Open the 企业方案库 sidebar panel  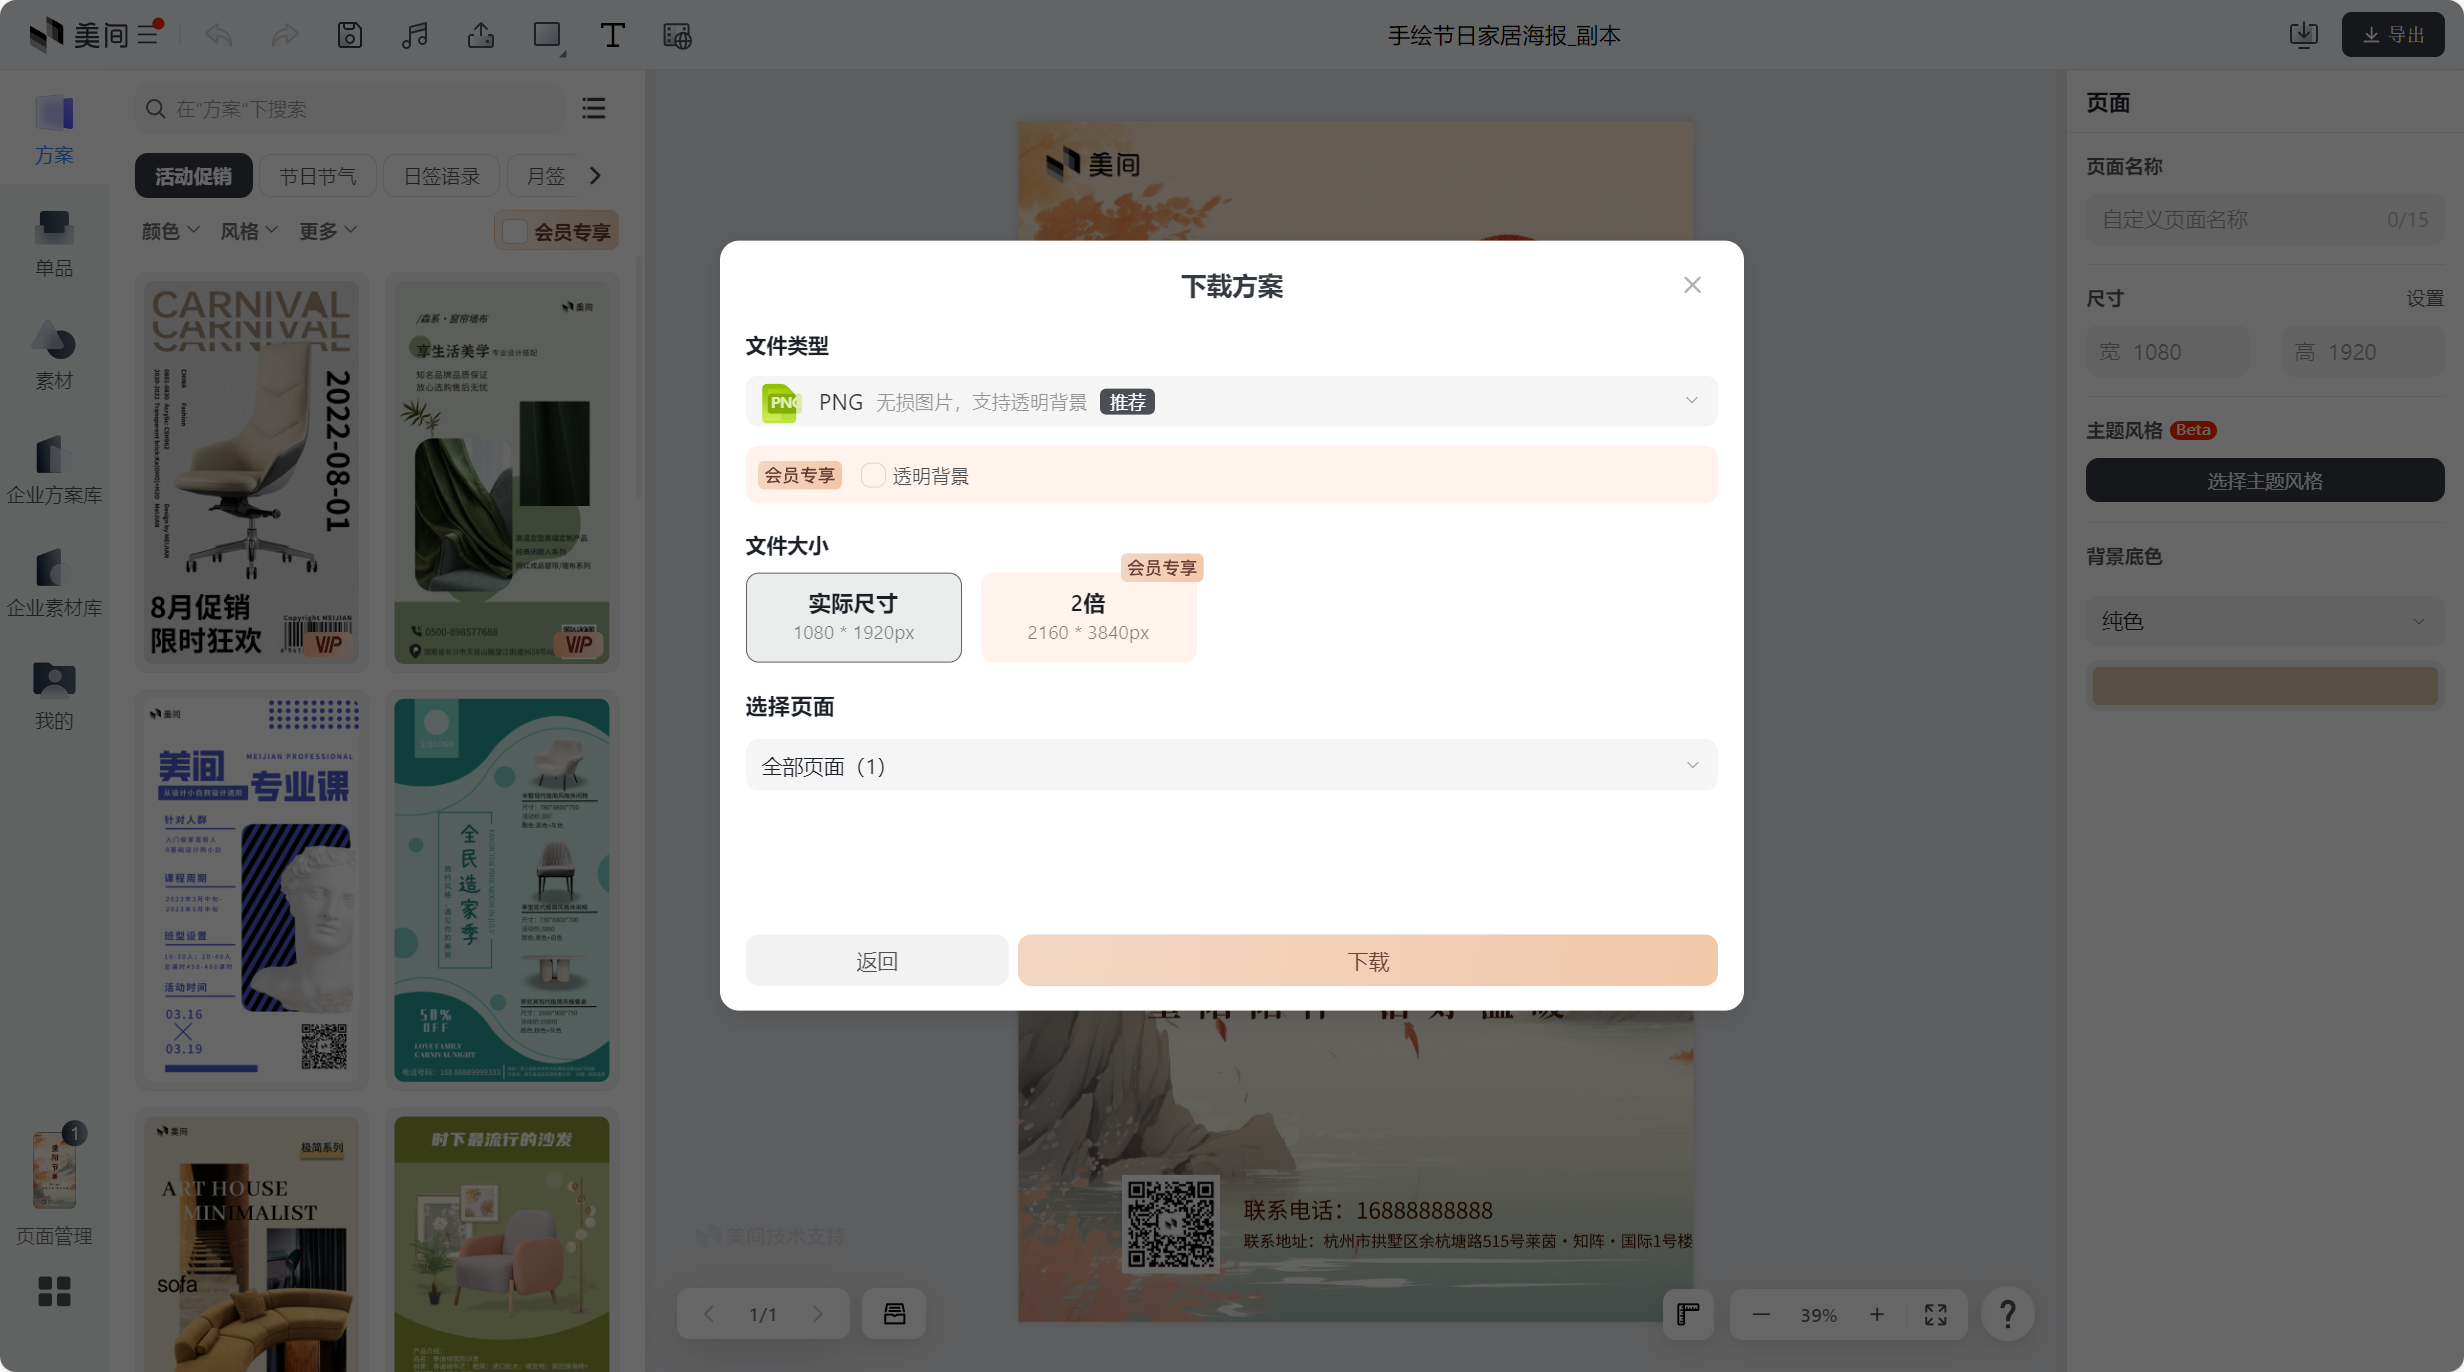pos(54,470)
